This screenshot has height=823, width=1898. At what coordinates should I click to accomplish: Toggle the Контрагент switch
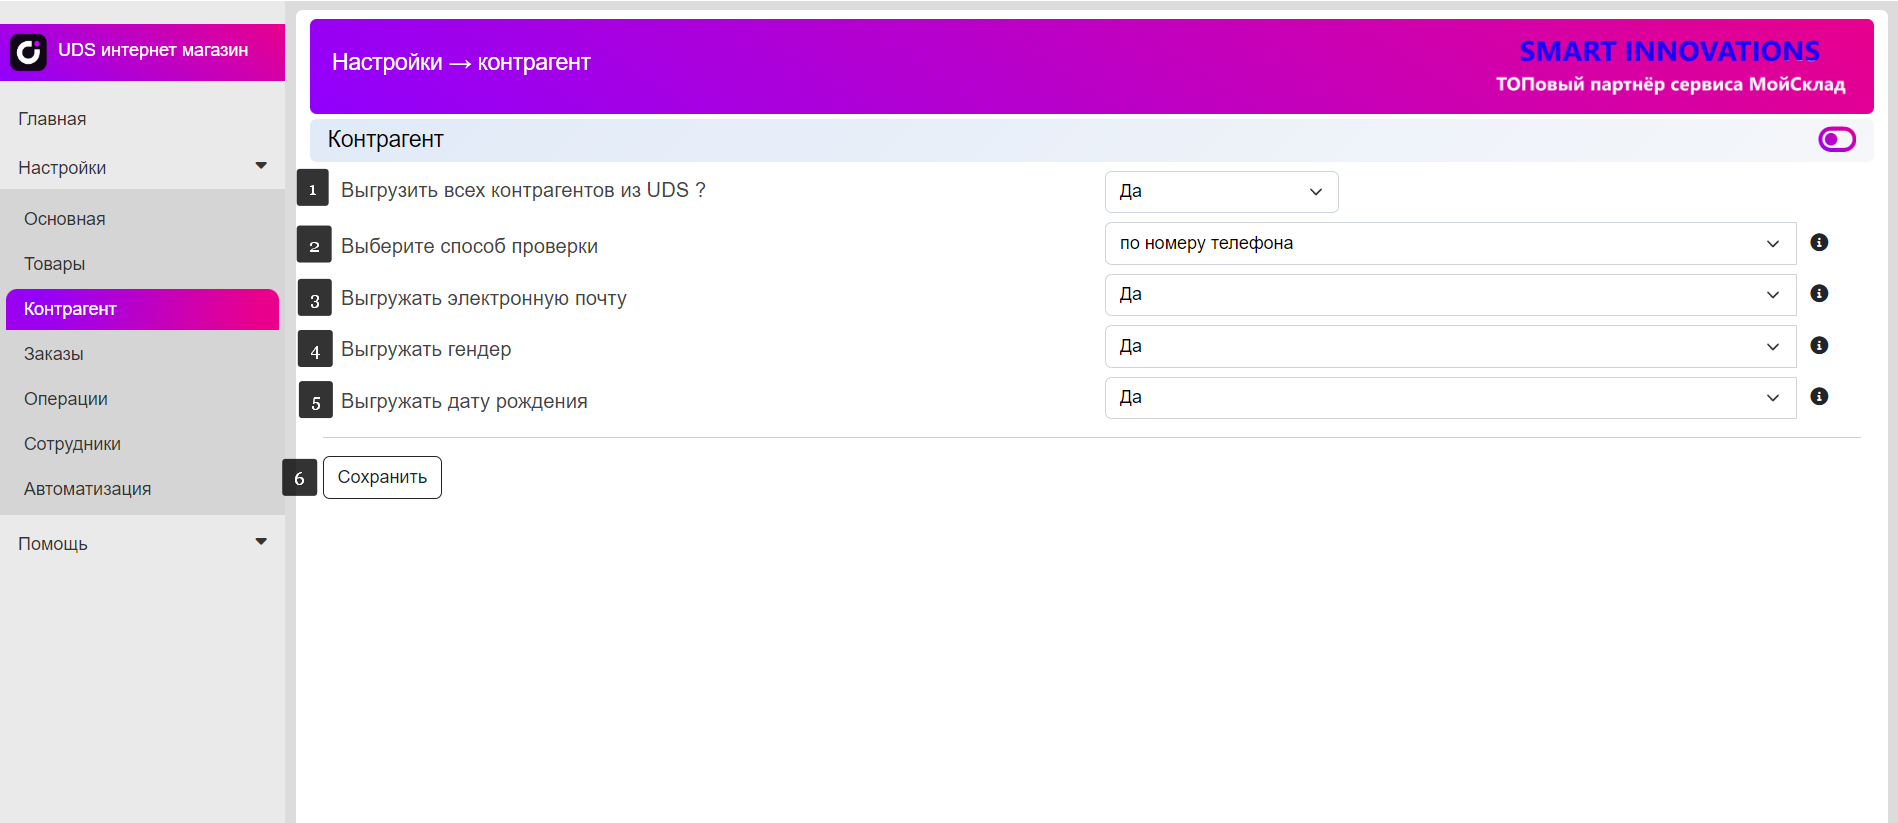point(1836,140)
